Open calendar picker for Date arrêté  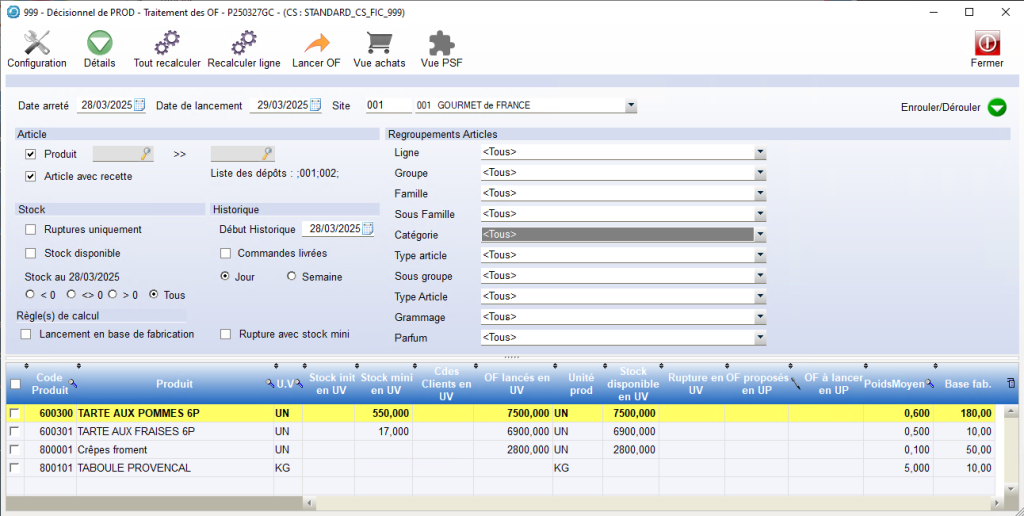(x=139, y=105)
